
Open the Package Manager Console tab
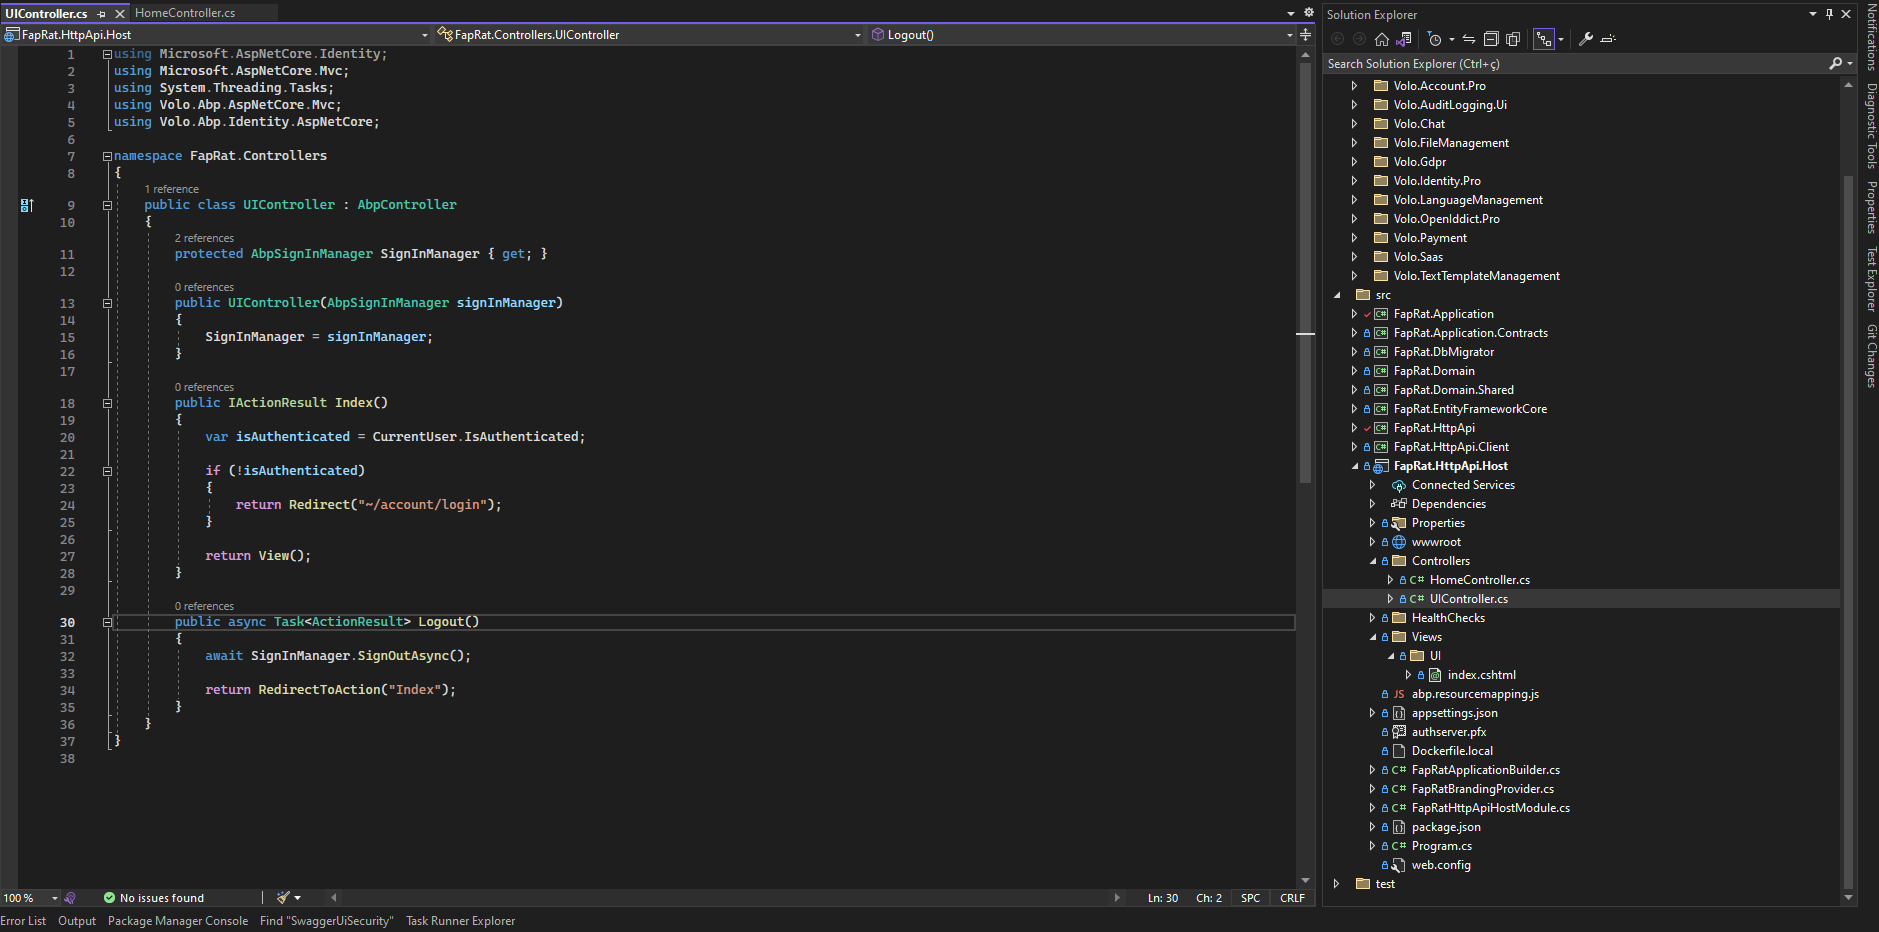point(178,921)
